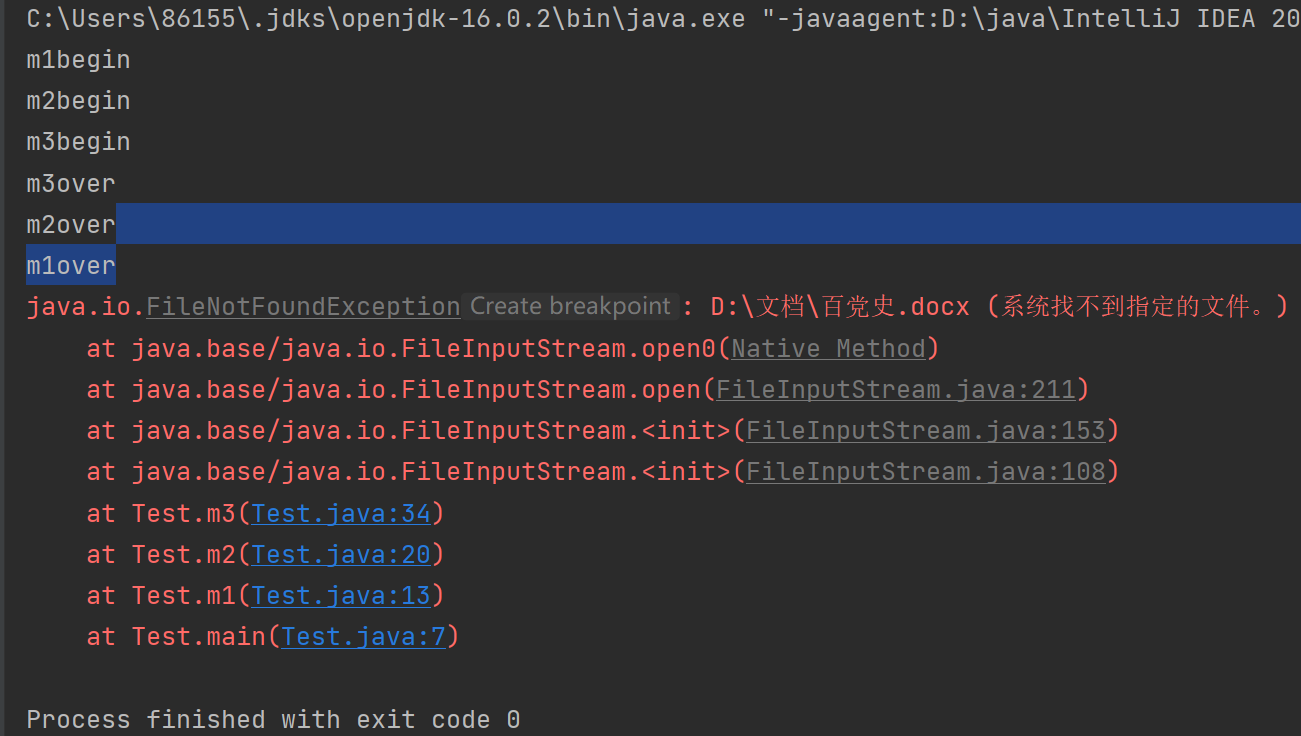Click the m3begin output line
This screenshot has width=1301, height=736.
point(77,141)
